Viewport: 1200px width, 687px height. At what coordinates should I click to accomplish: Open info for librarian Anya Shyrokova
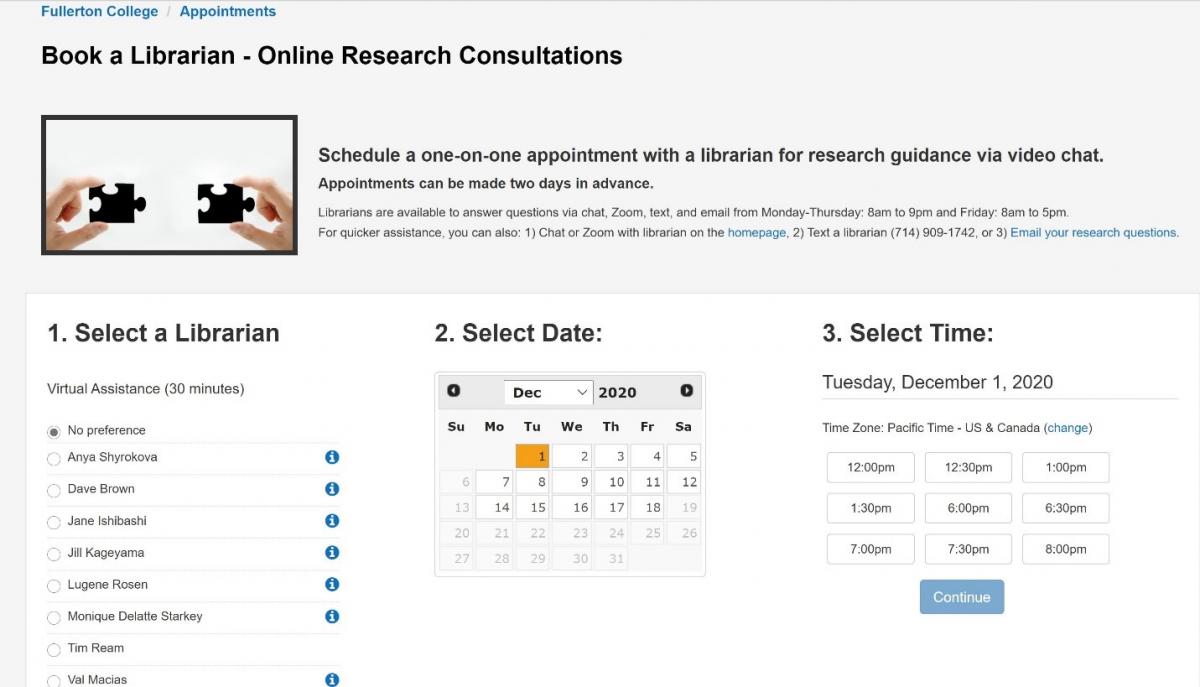coord(332,457)
